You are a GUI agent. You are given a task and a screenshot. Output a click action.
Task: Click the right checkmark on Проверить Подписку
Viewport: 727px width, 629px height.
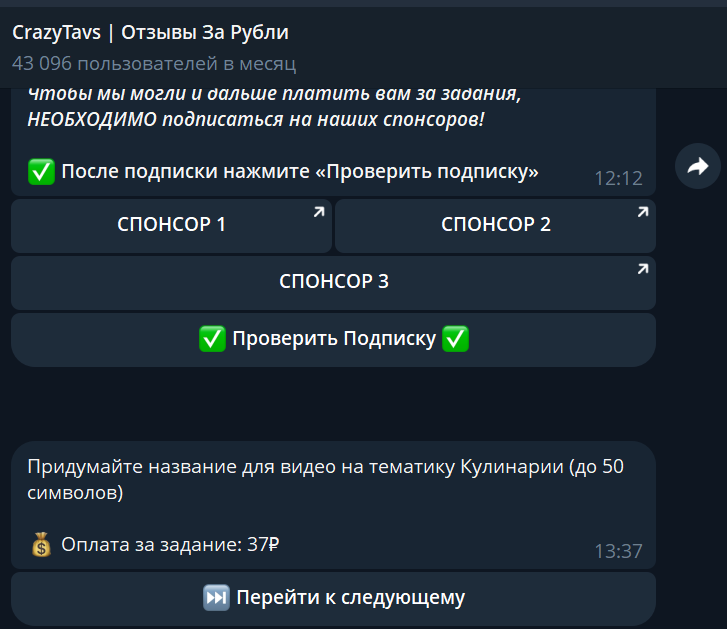pos(456,339)
